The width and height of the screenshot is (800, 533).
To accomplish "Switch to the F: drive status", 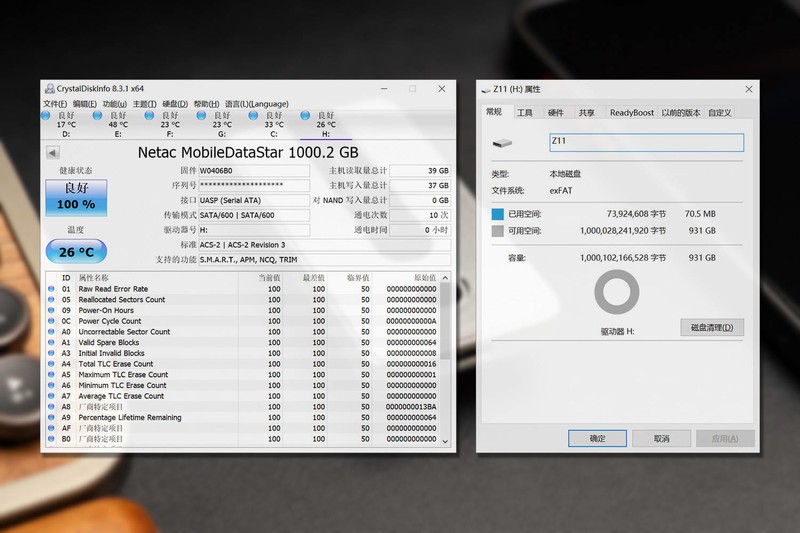I will tap(170, 123).
